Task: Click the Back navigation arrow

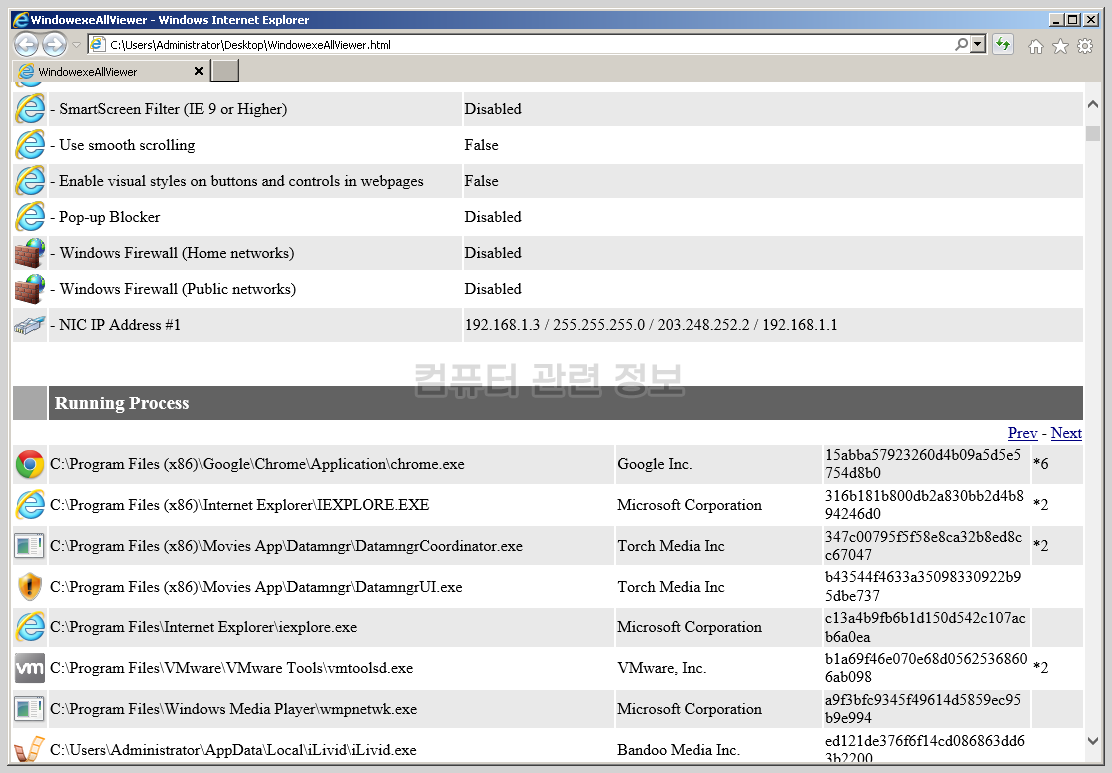Action: (x=26, y=45)
